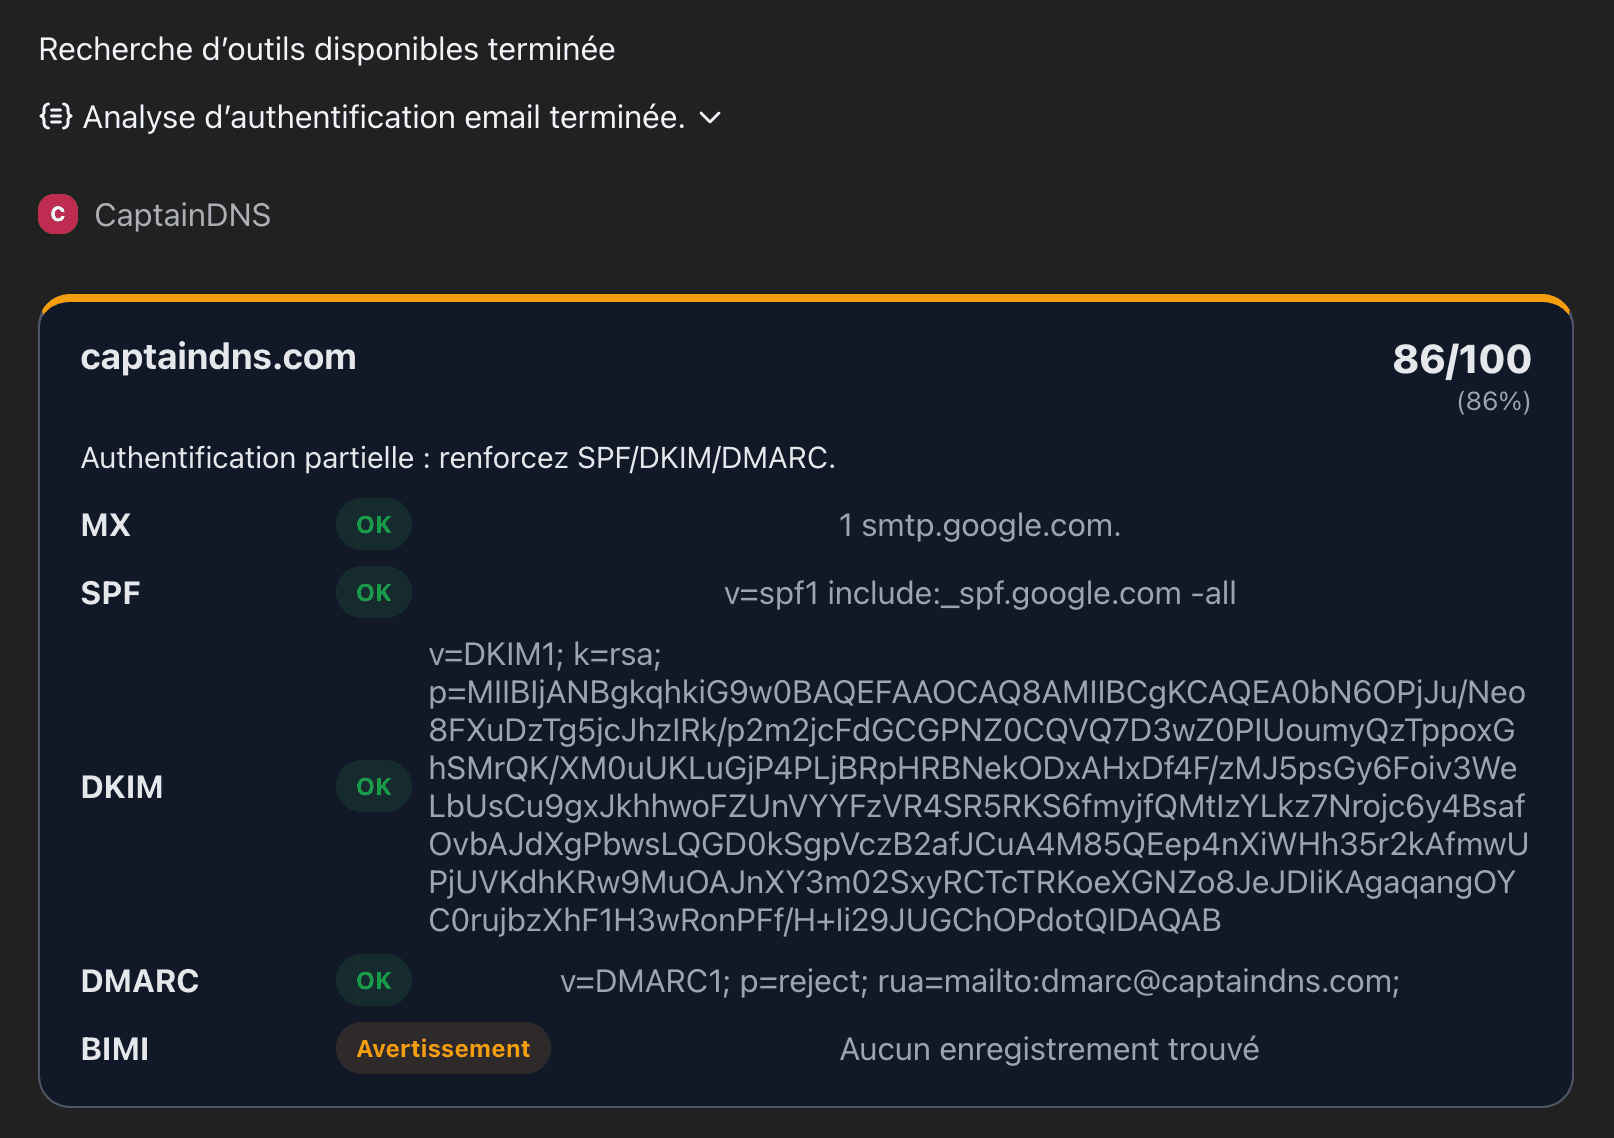The image size is (1614, 1138).
Task: Click the DMARC OK status pill
Action: 373,980
